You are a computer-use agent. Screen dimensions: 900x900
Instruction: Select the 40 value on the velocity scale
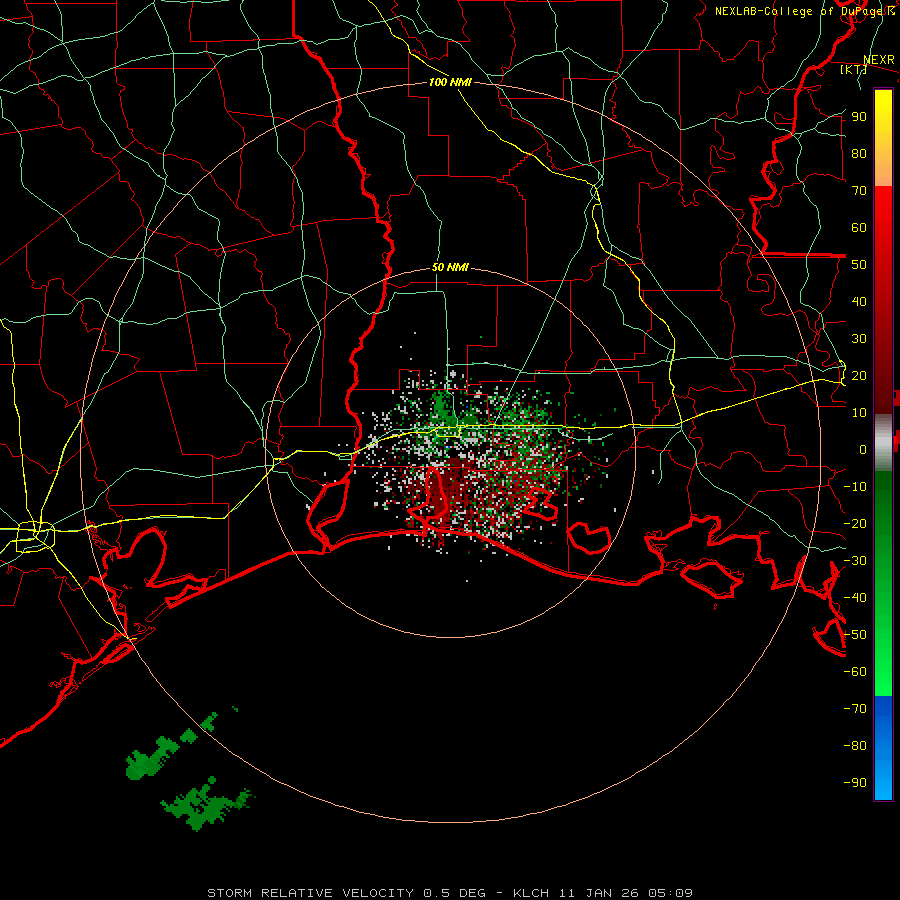click(859, 301)
